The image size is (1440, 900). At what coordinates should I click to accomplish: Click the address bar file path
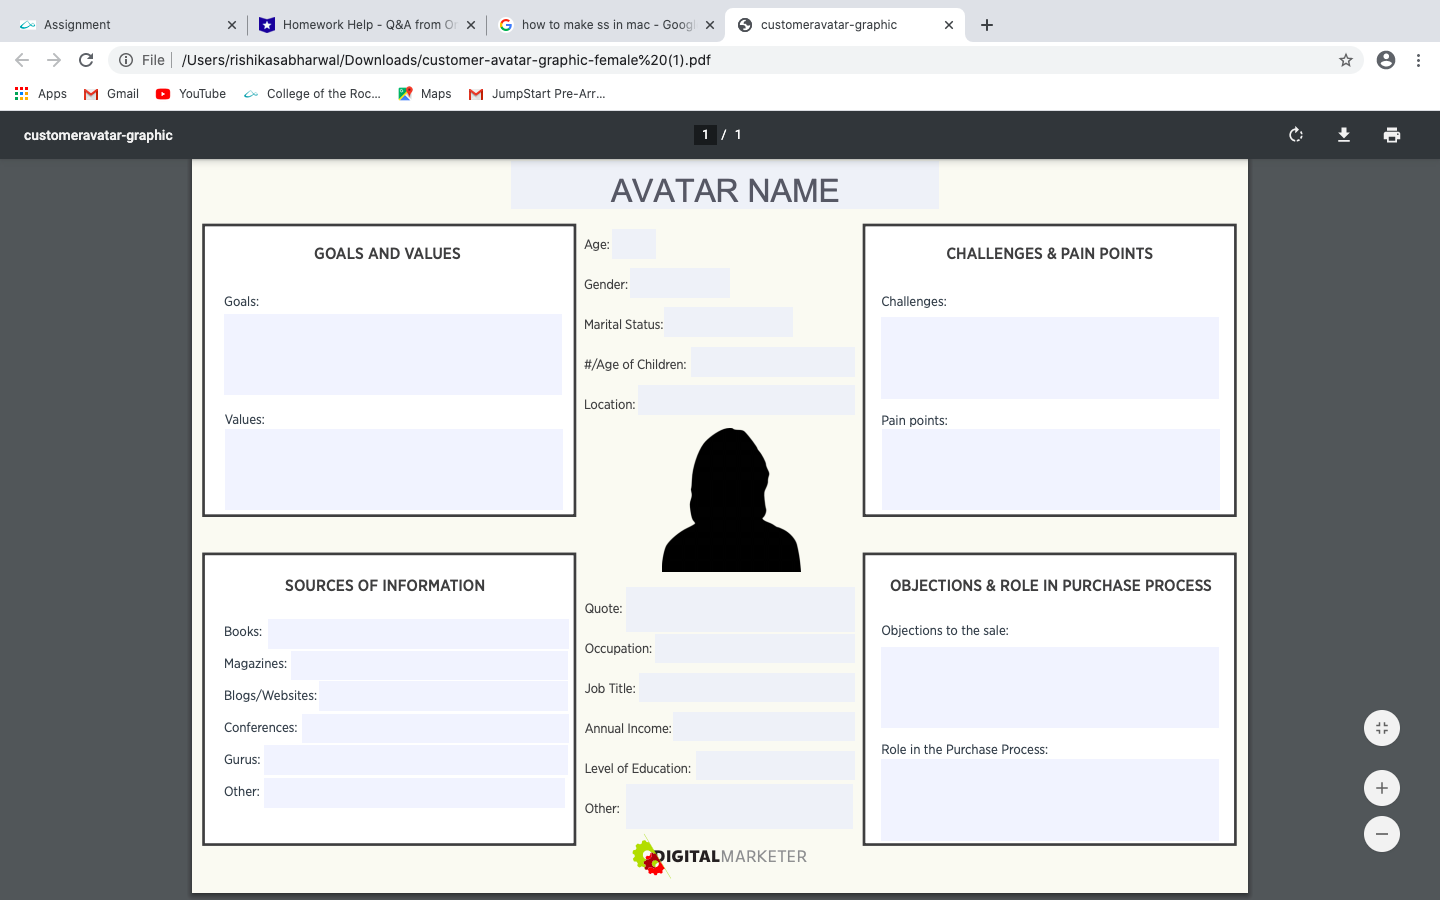[446, 60]
